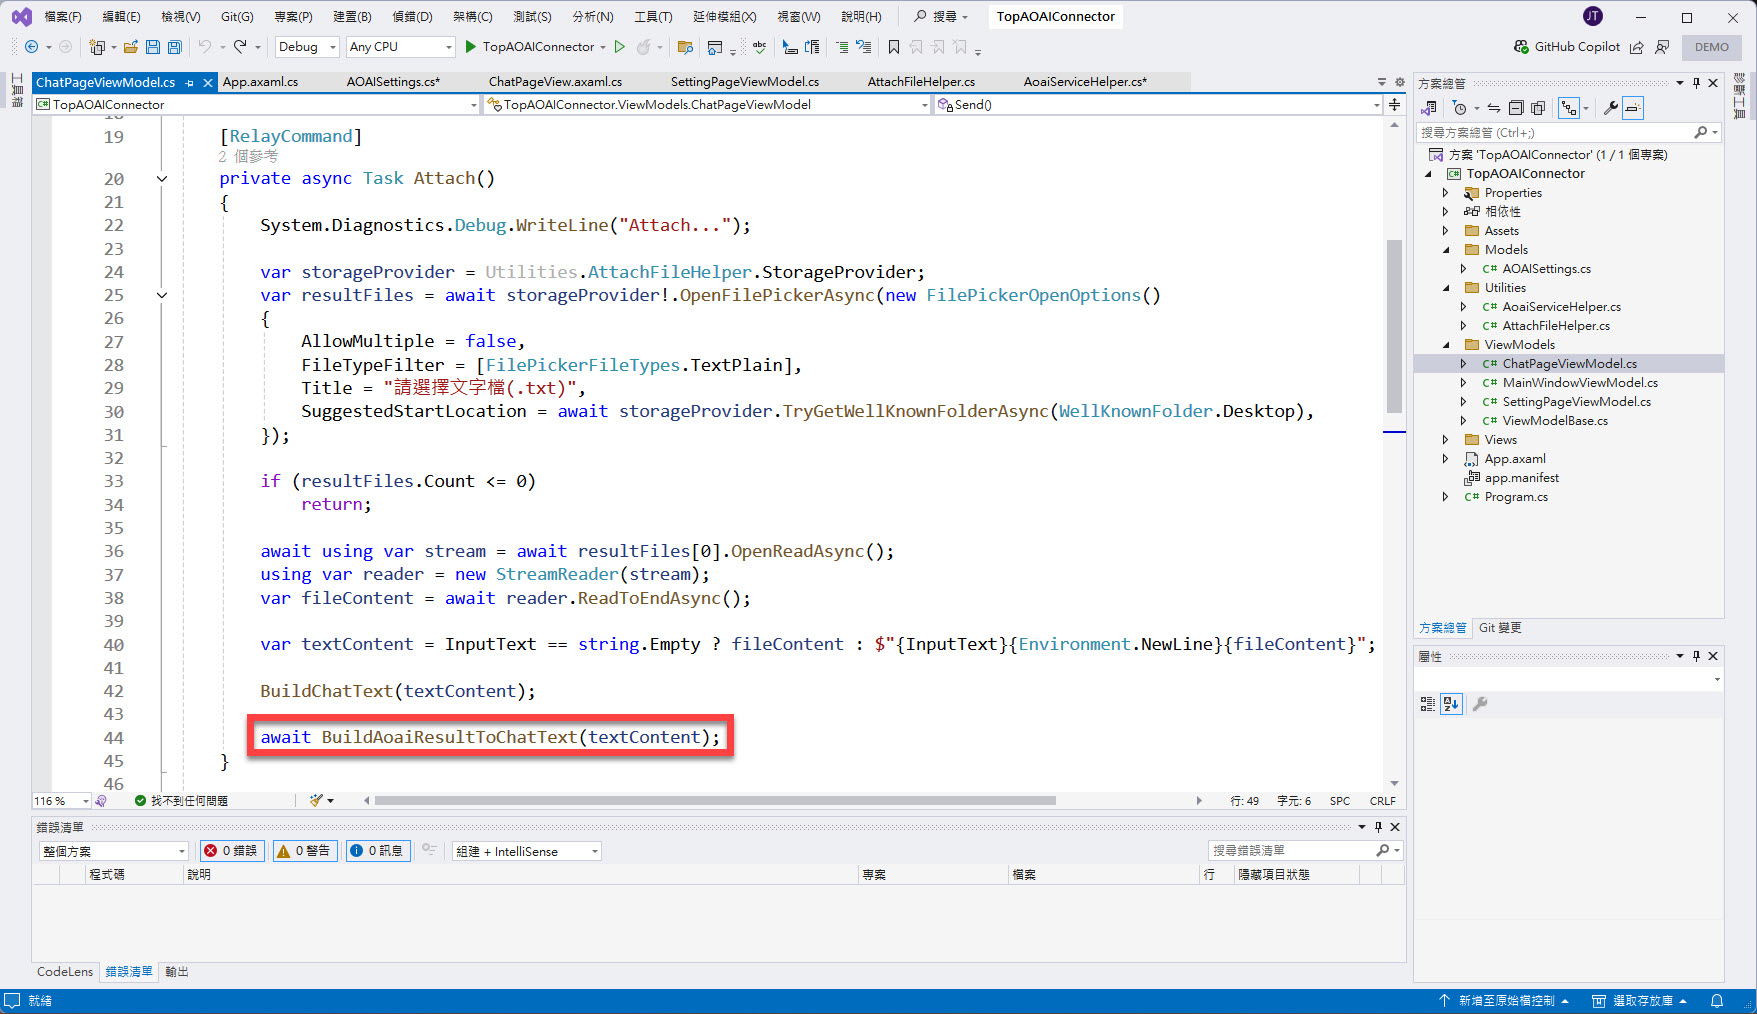Click Sync with Active Document arrows icon
This screenshot has height=1014, width=1757.
pos(1493,108)
